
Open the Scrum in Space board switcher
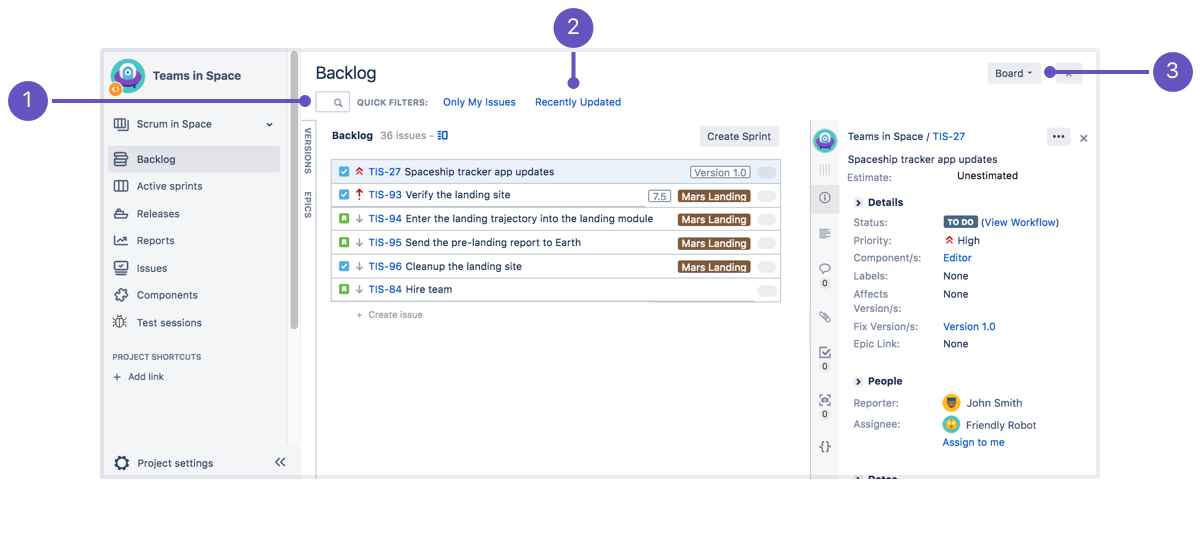click(192, 124)
